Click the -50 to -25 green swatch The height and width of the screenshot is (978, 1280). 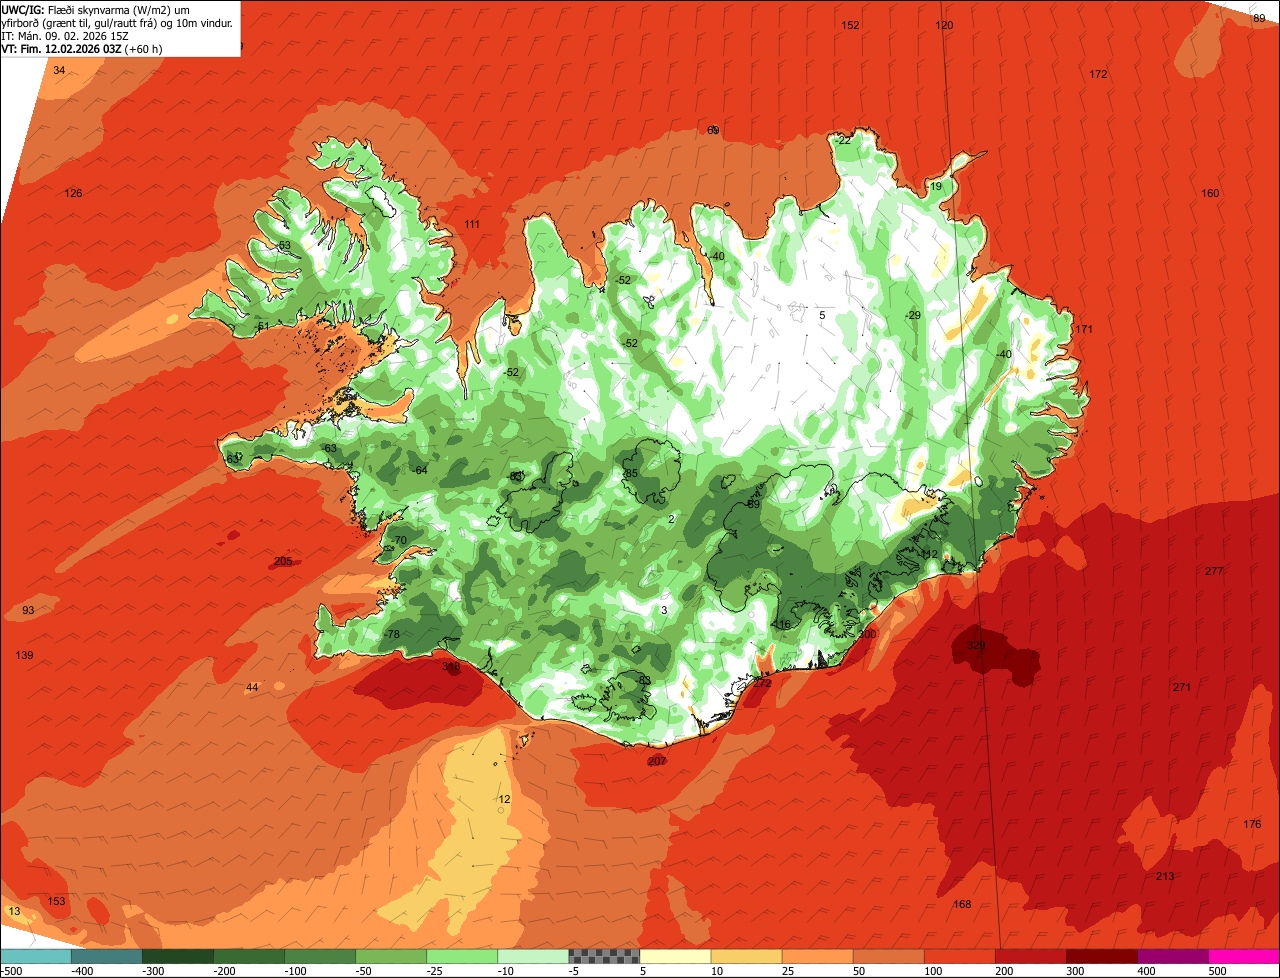(x=391, y=955)
